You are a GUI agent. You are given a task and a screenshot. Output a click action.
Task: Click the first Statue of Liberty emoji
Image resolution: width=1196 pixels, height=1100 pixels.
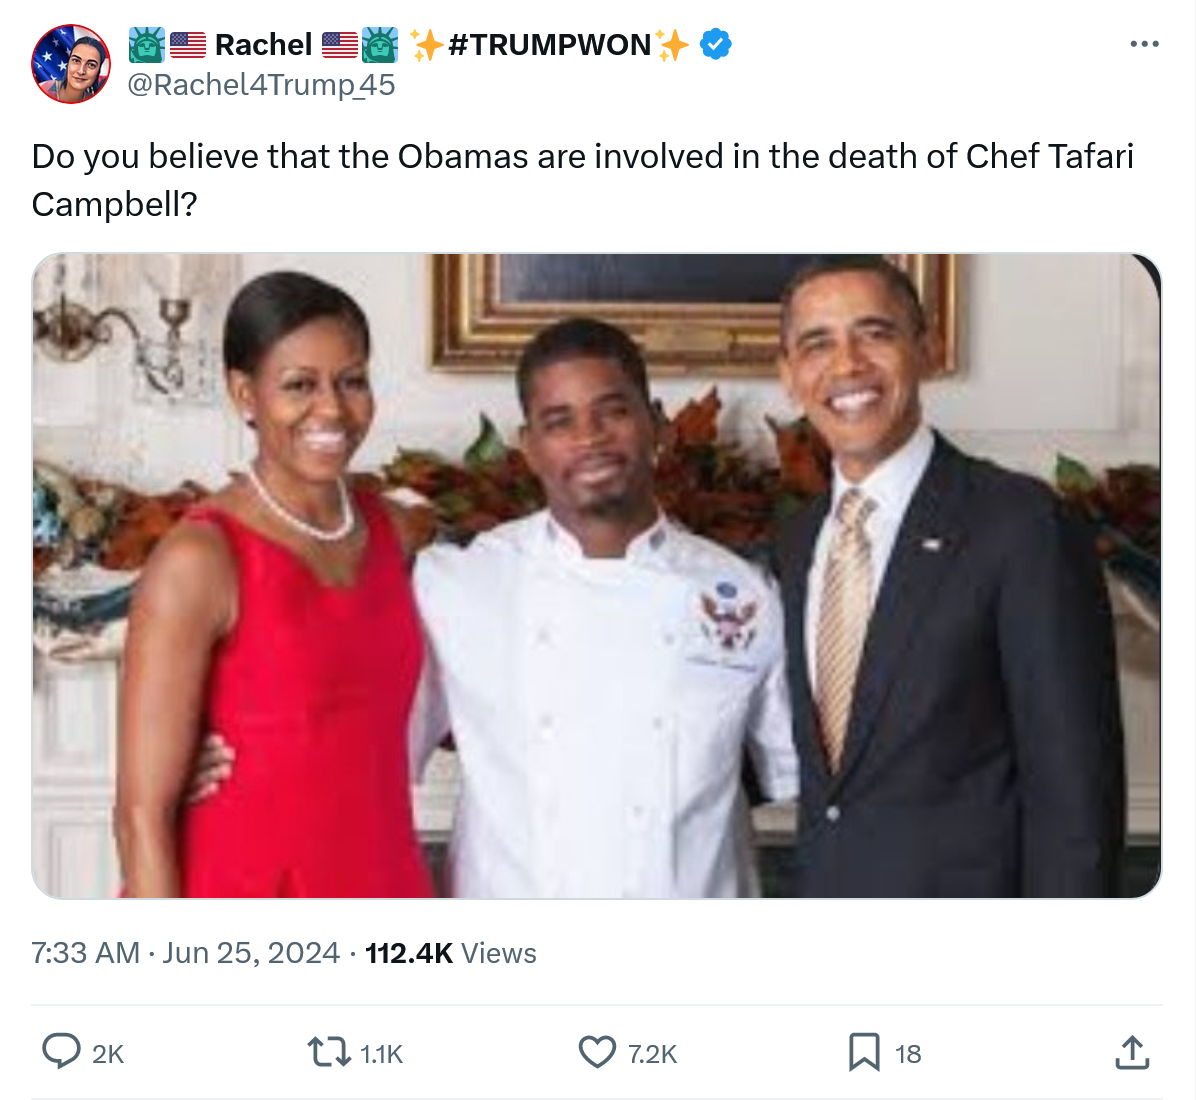click(x=146, y=44)
